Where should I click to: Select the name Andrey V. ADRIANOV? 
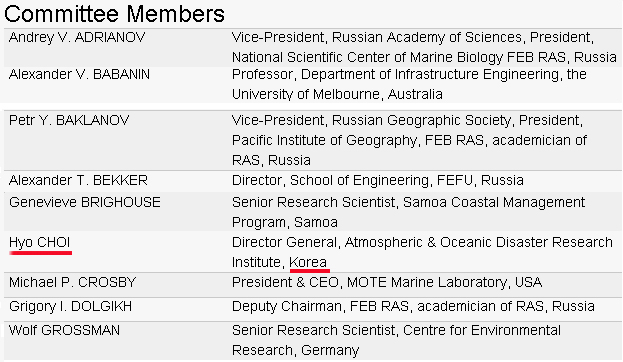[77, 37]
